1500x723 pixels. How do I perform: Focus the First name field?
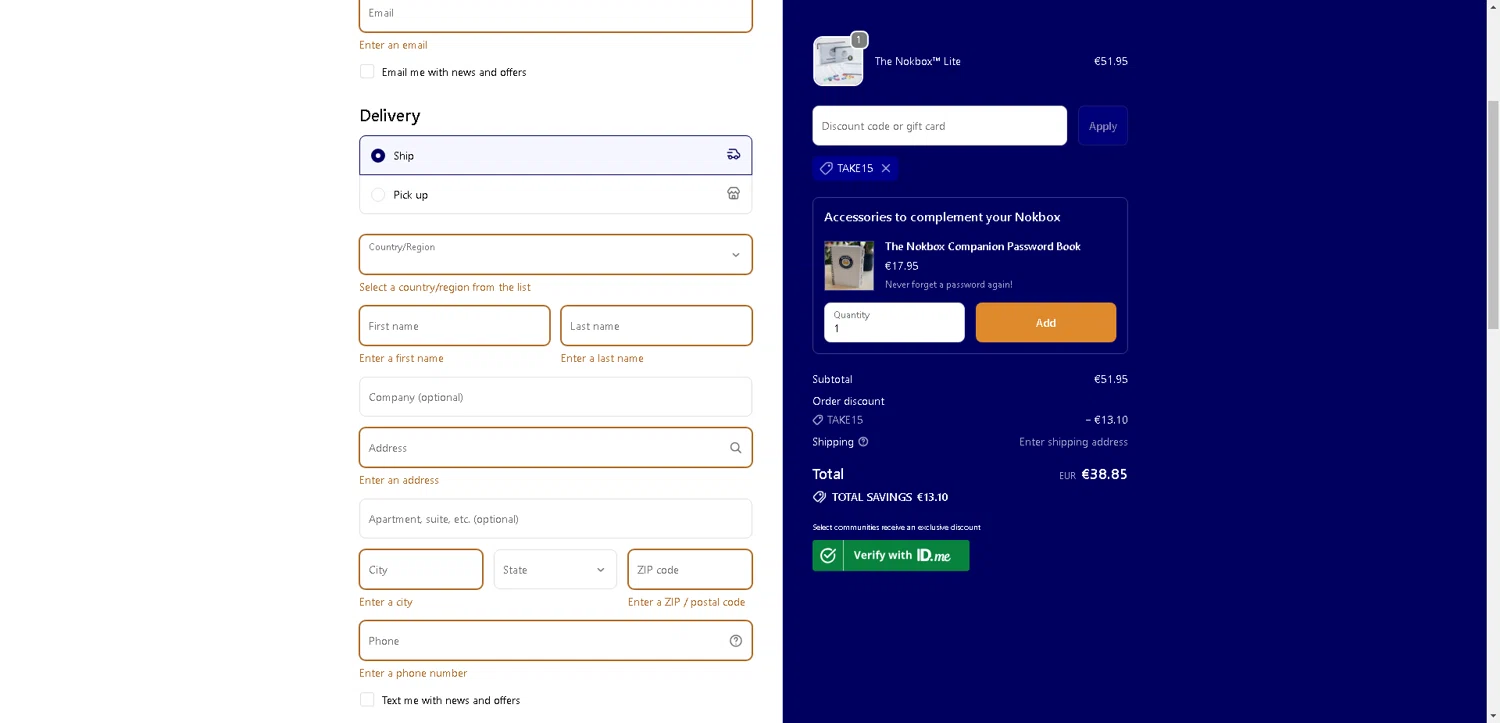point(454,326)
